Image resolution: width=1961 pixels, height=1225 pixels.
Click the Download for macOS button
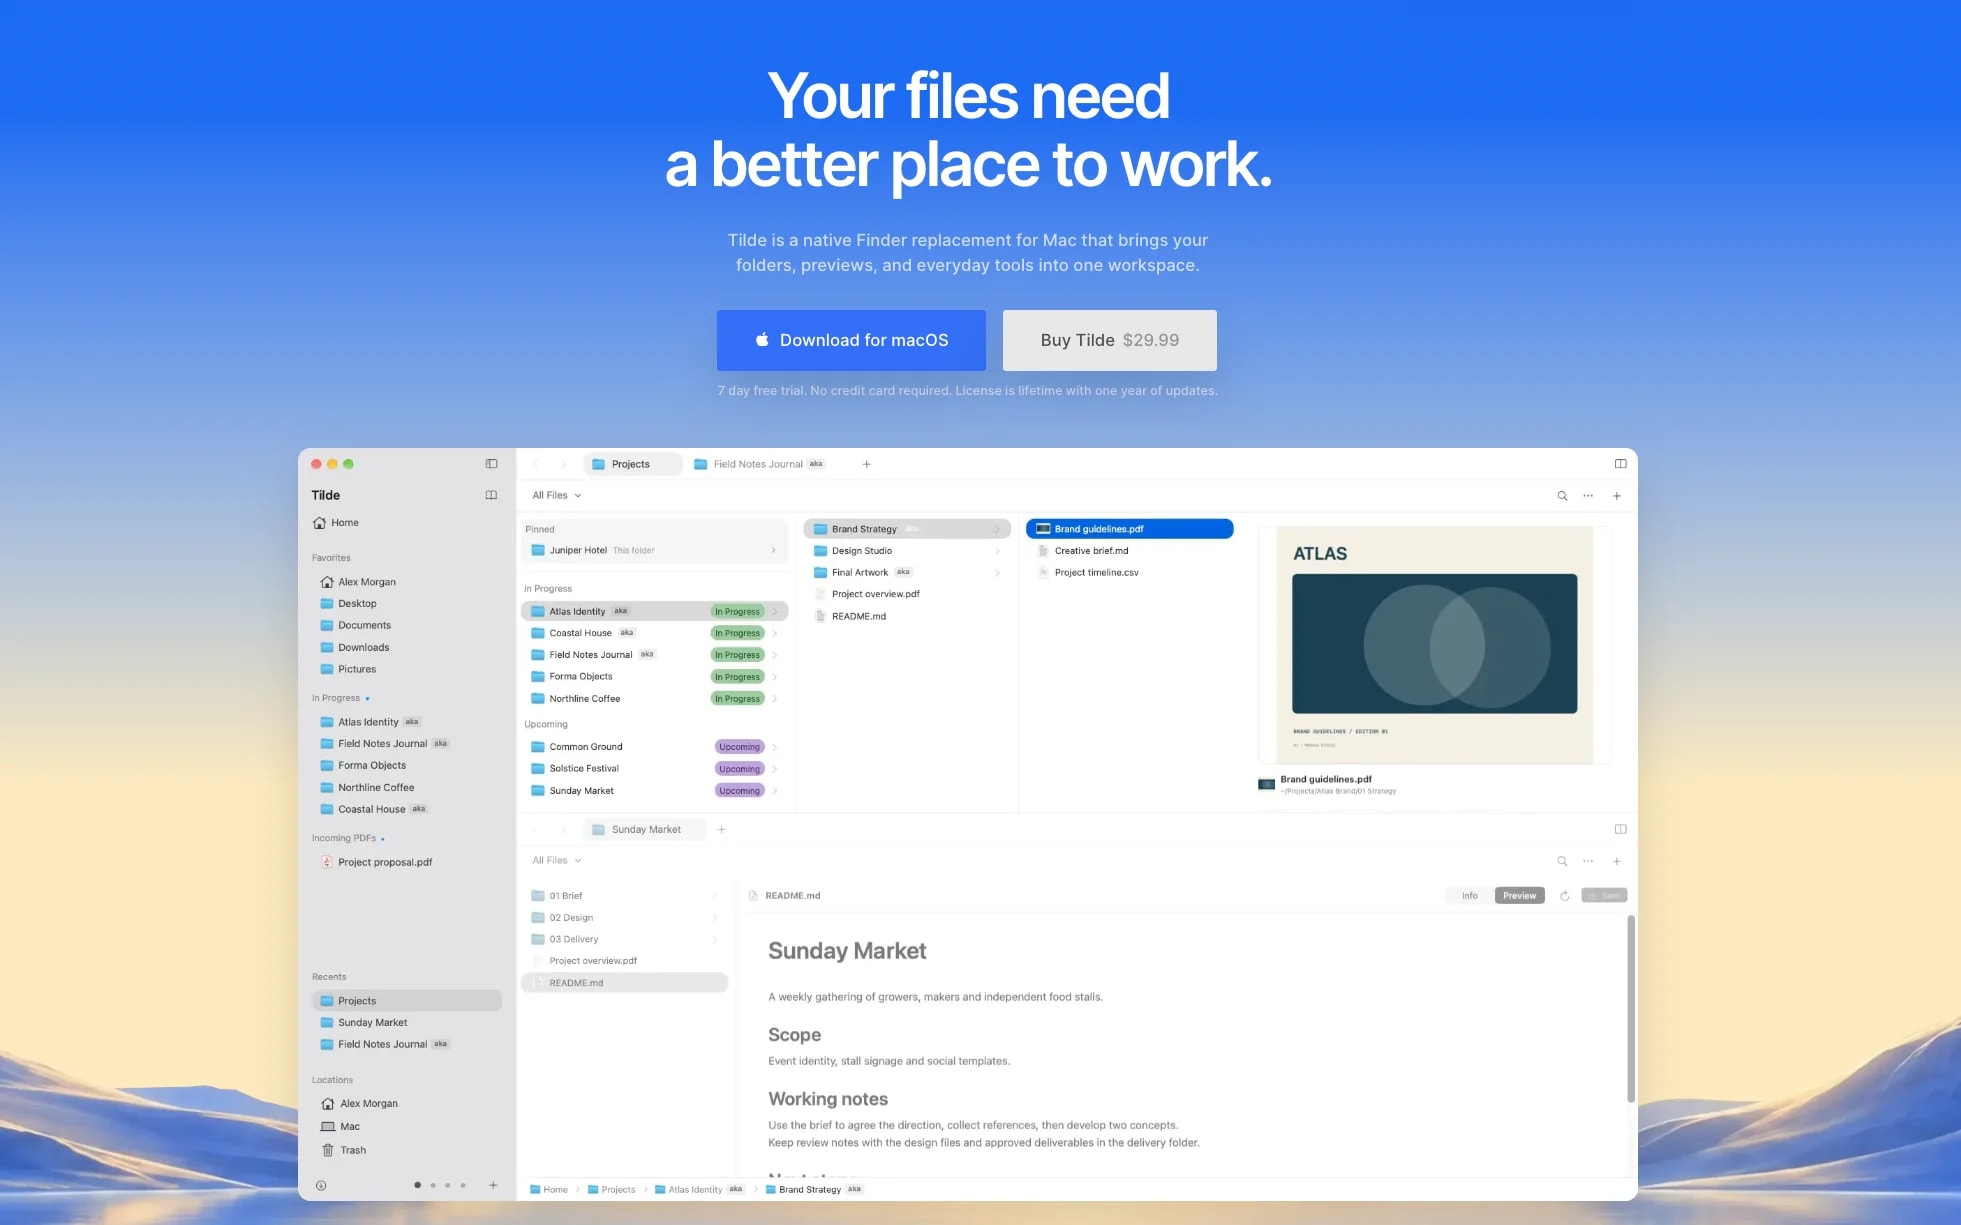tap(851, 340)
